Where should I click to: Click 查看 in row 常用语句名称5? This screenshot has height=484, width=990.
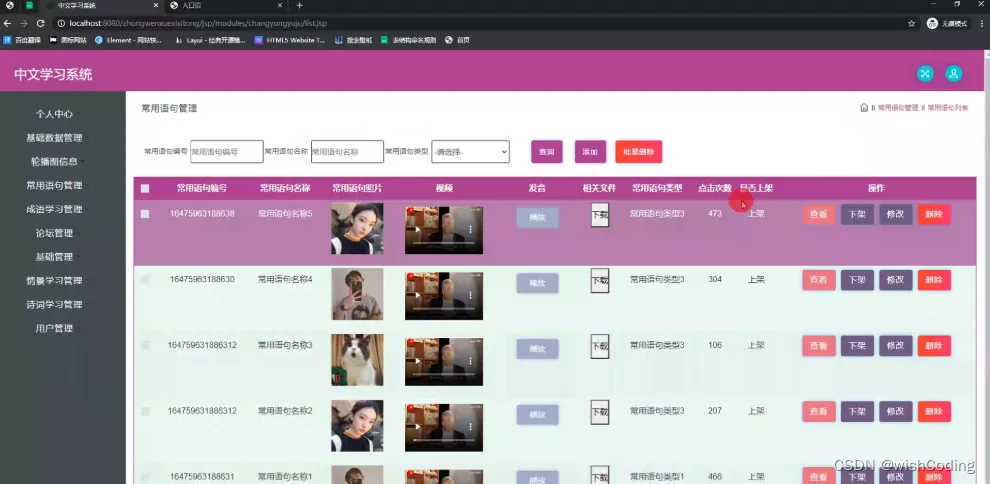coord(819,215)
